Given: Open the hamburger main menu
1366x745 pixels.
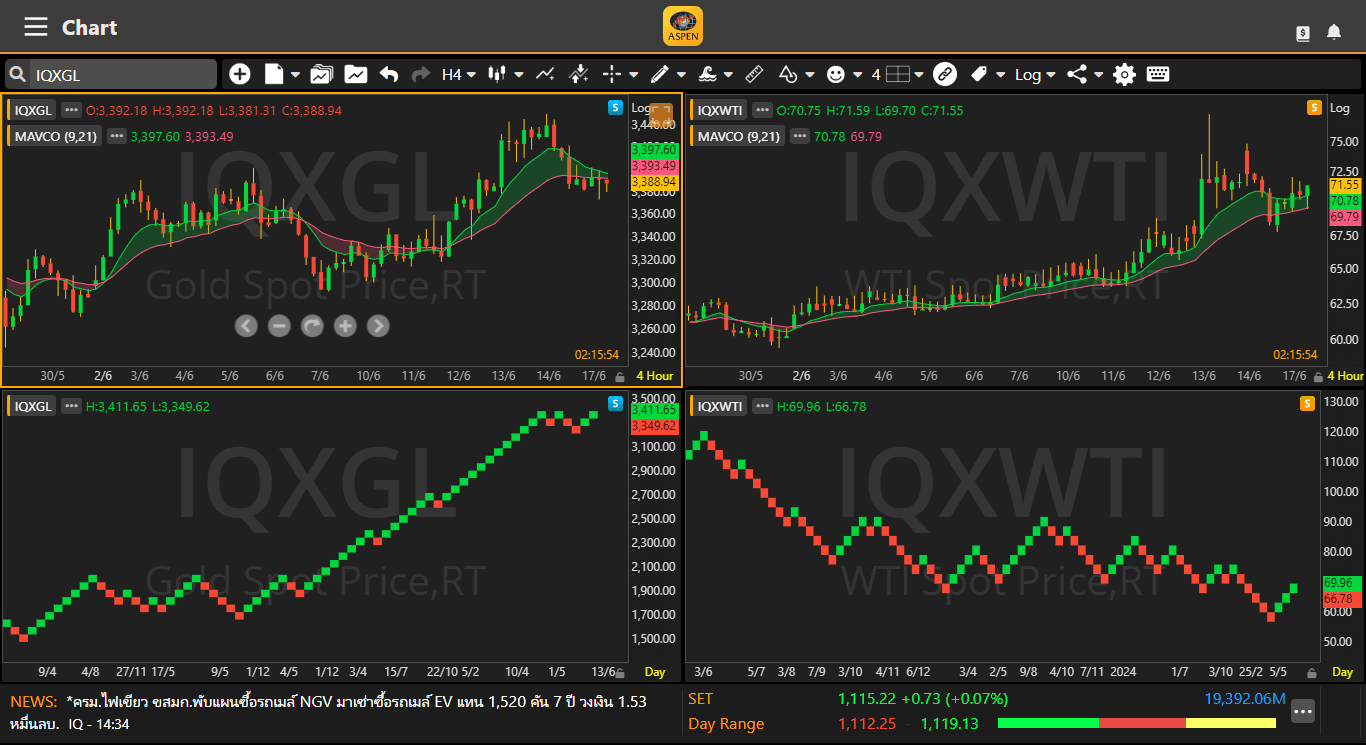Looking at the screenshot, I should (x=36, y=27).
